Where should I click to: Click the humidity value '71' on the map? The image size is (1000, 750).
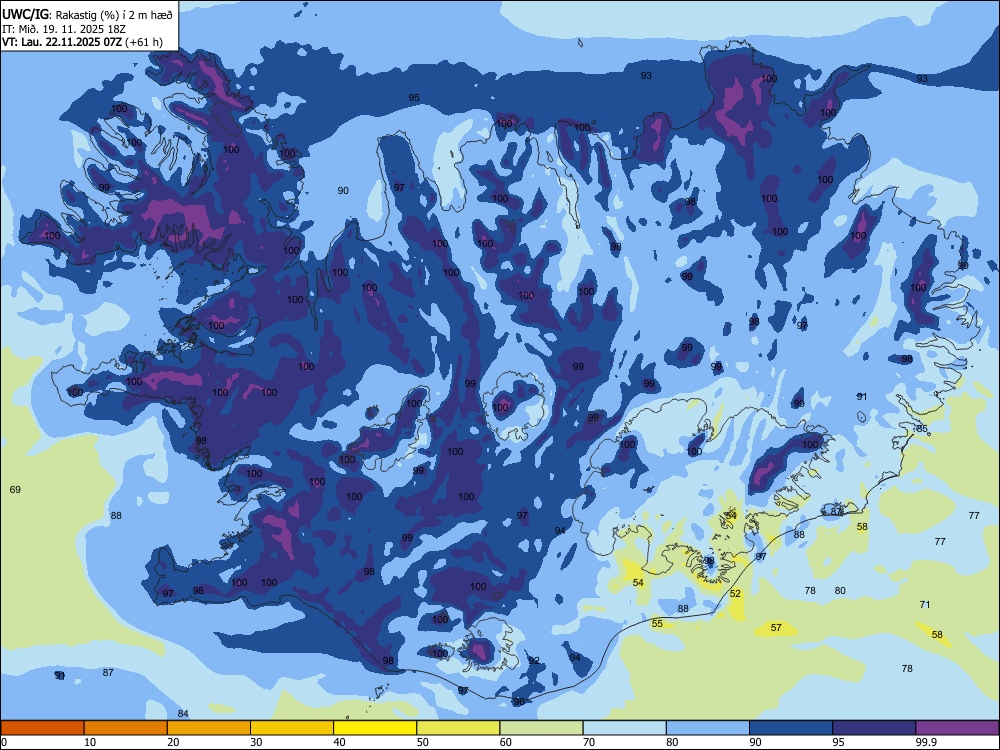click(925, 605)
